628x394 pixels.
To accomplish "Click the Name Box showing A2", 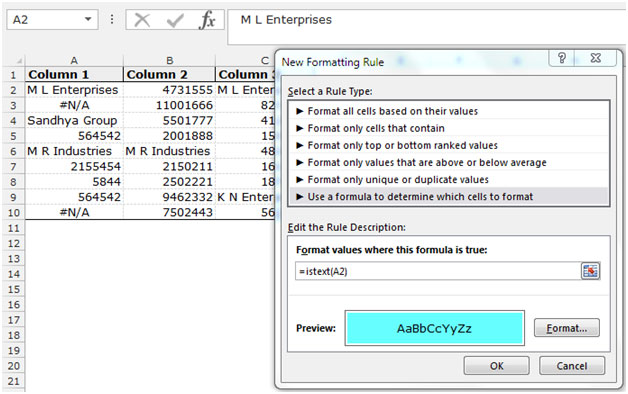I will click(52, 20).
